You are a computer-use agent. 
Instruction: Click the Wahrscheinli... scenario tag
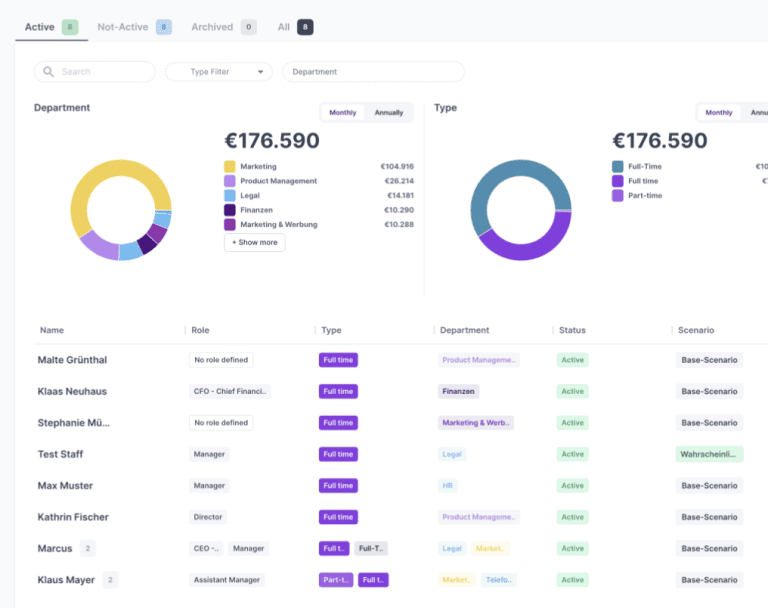click(709, 454)
